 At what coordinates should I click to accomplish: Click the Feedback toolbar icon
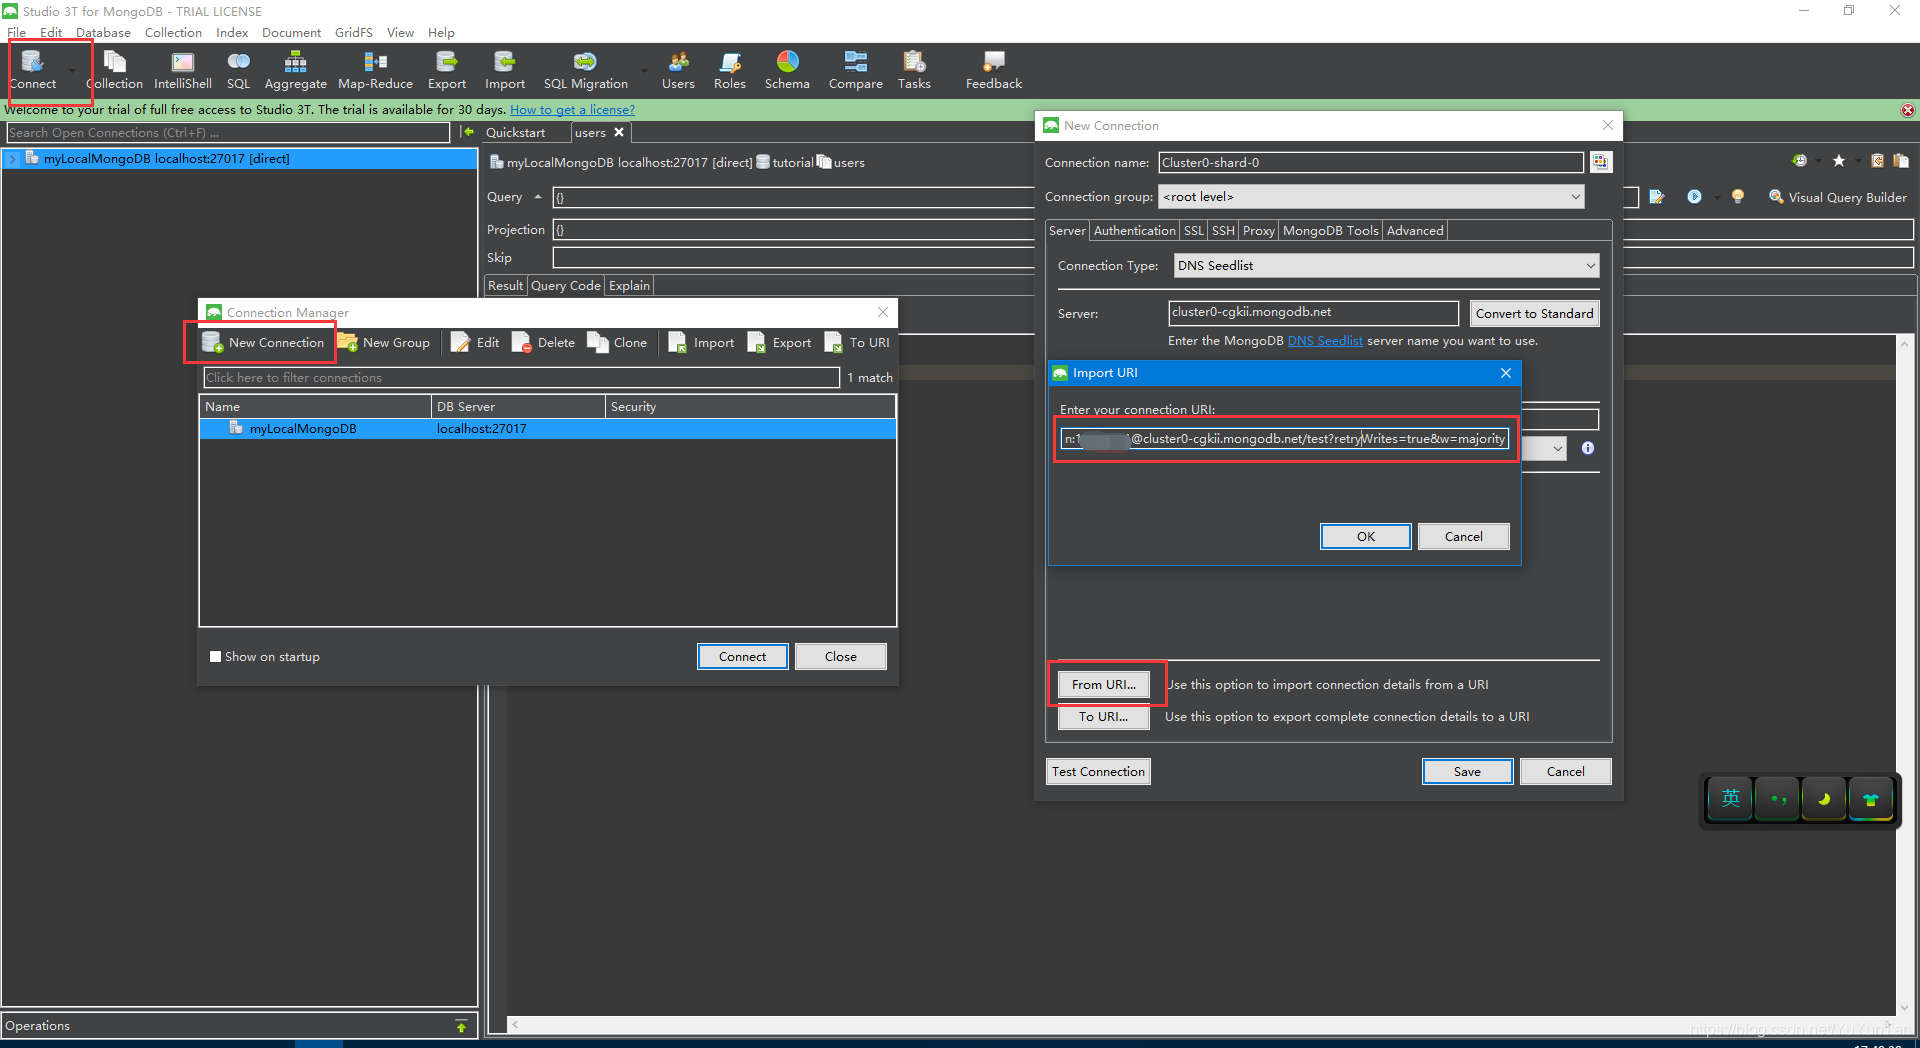click(x=993, y=70)
